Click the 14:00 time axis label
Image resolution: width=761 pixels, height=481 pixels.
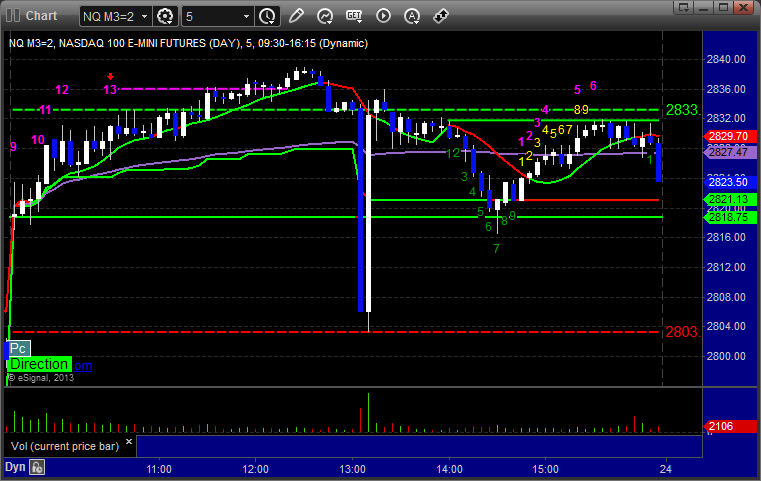[x=449, y=469]
